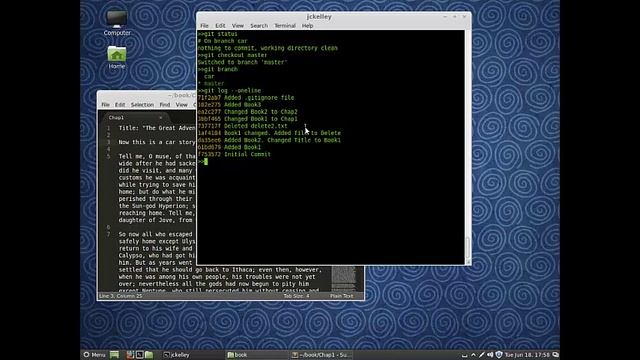640x360 pixels.
Task: Open the Find menu in the Sublime editor
Action: tap(164, 104)
